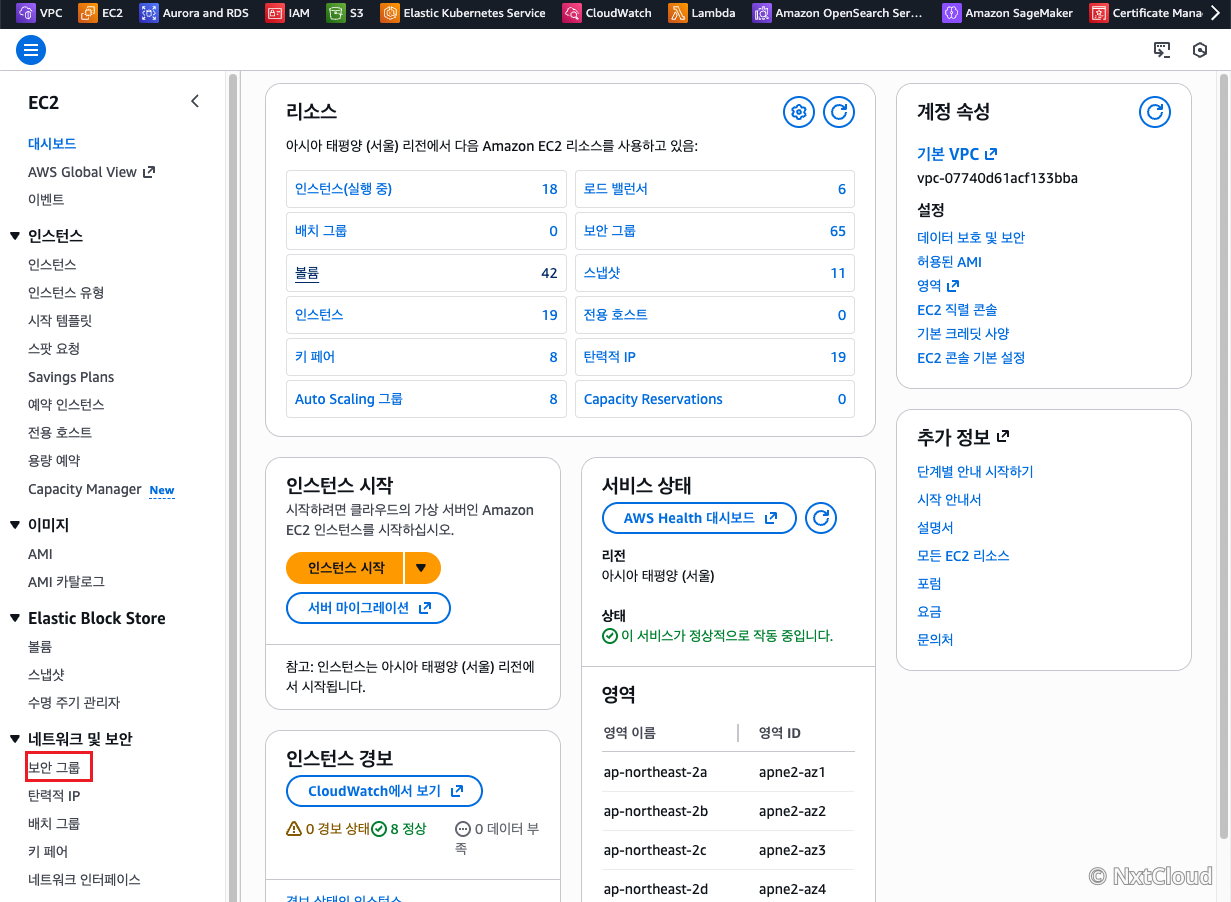Open the Lambda service shortcut

tap(703, 13)
